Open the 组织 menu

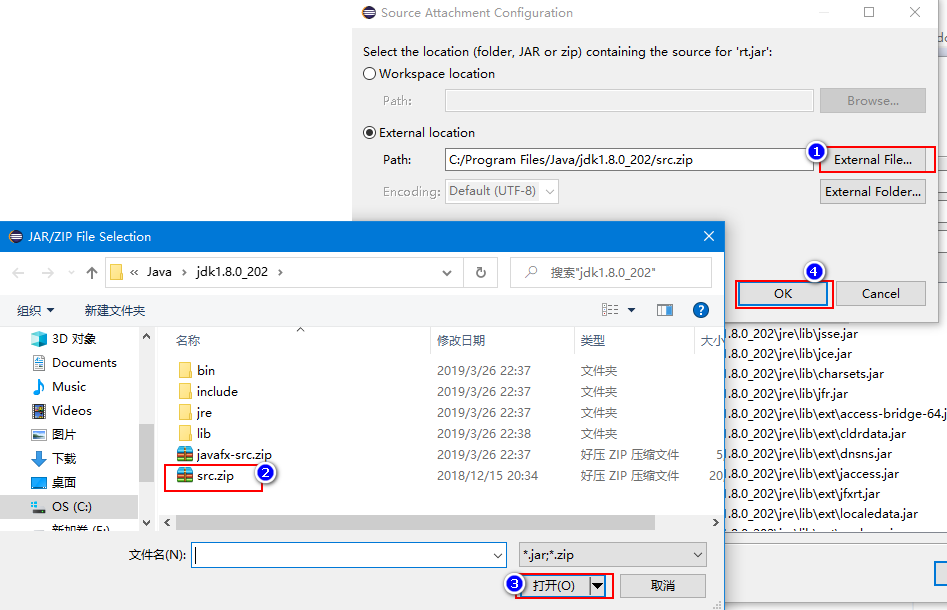(36, 310)
